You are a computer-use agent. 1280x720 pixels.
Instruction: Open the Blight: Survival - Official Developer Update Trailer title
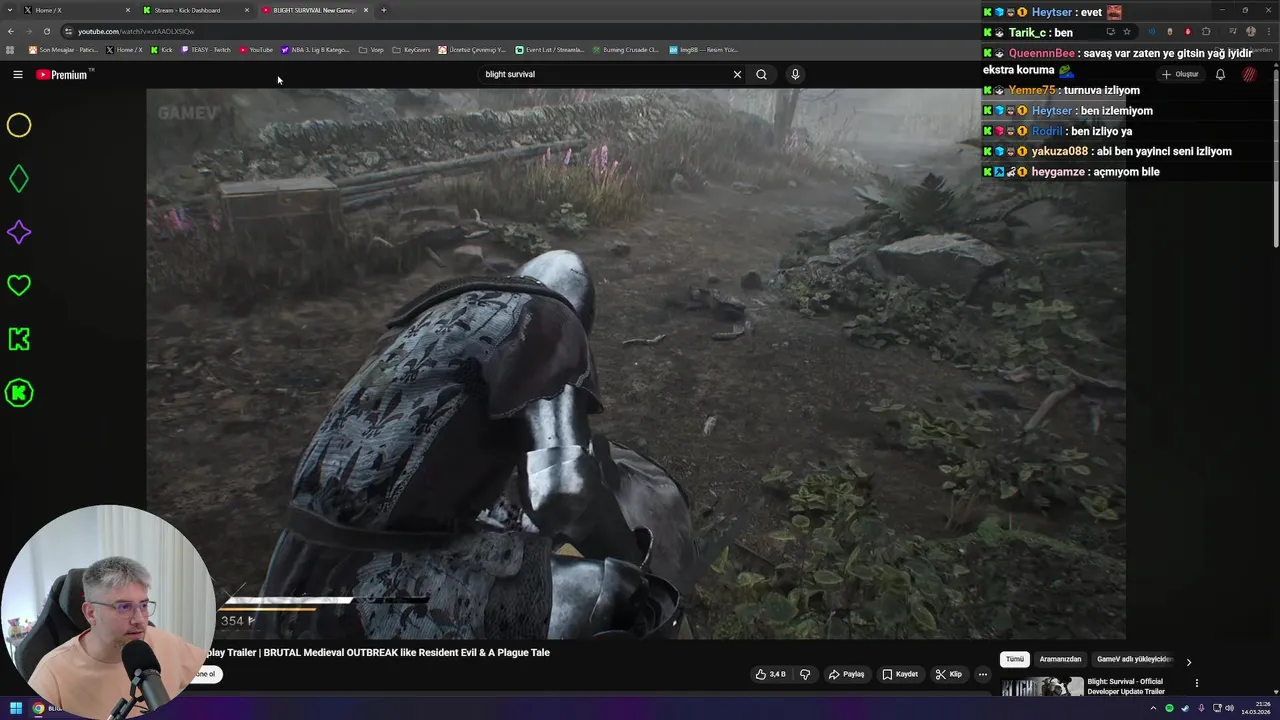[x=1127, y=686]
